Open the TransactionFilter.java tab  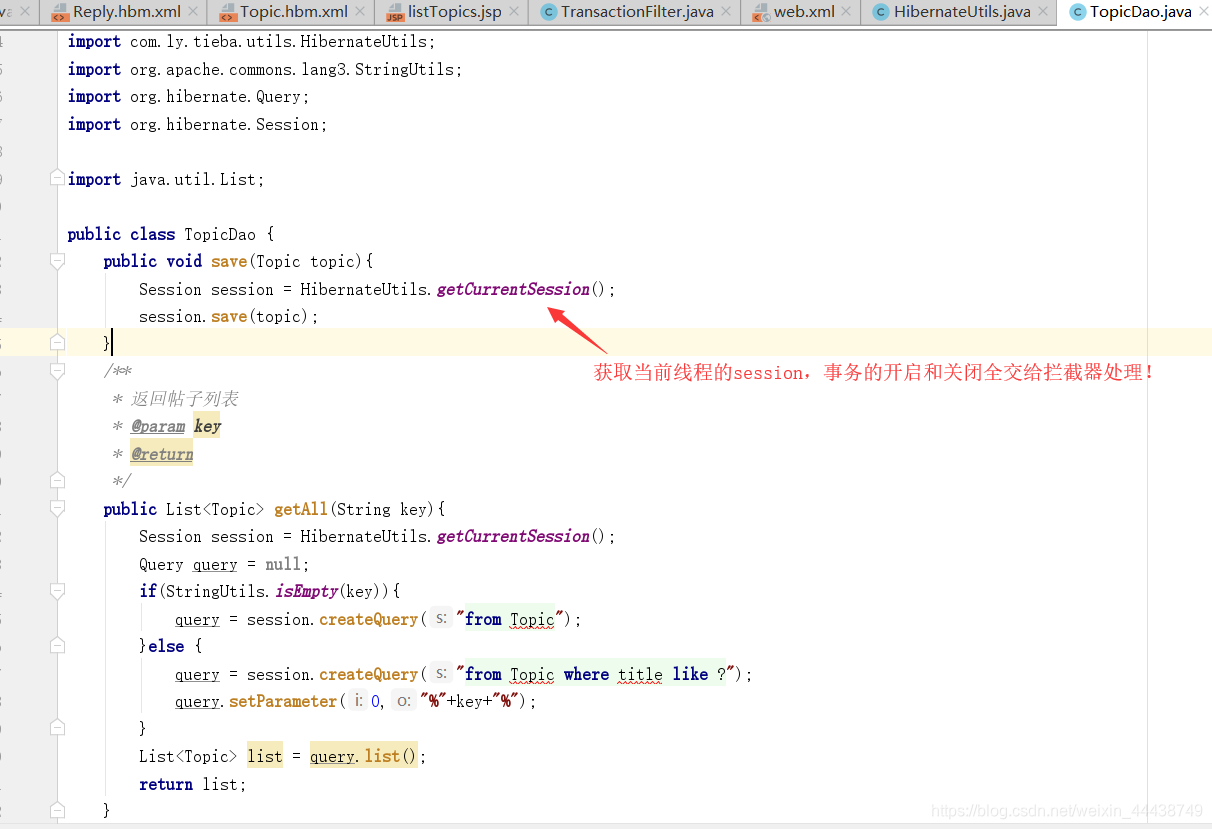[x=635, y=13]
